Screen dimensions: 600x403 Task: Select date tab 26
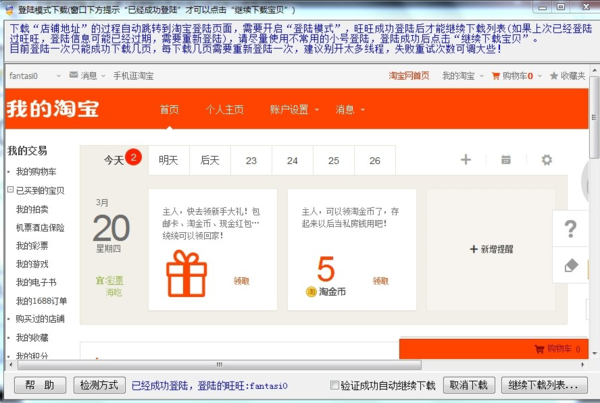(x=375, y=160)
